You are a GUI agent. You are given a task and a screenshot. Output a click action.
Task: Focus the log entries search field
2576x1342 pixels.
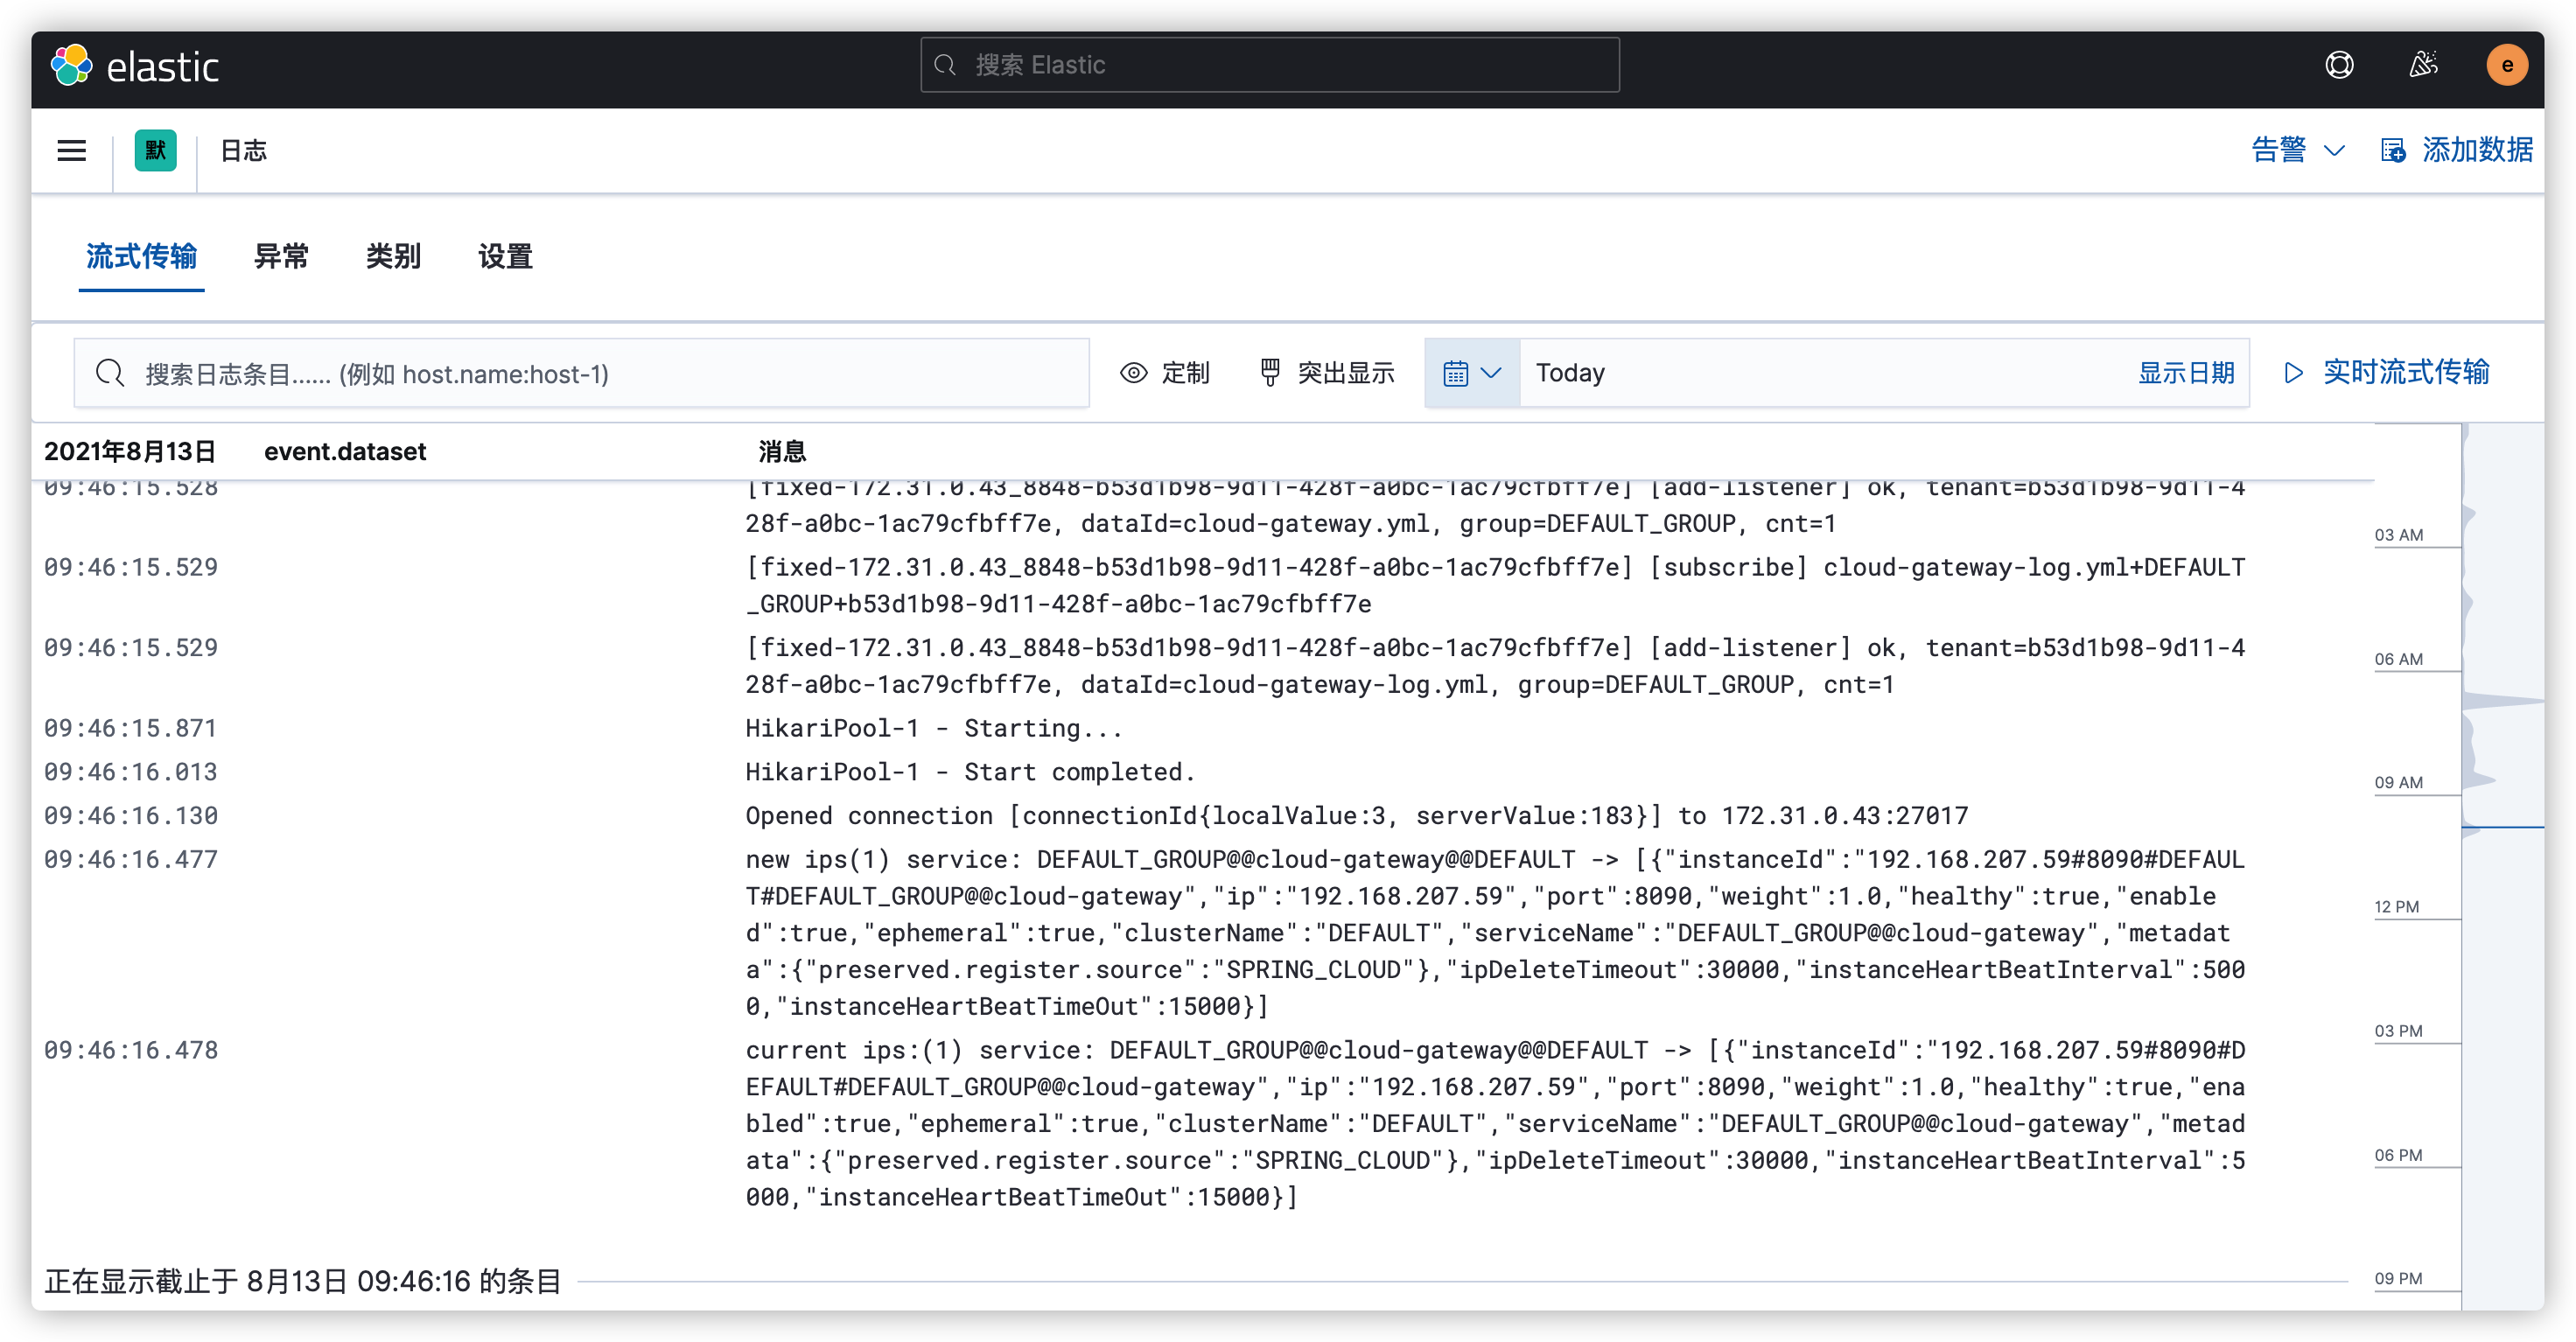[x=581, y=373]
